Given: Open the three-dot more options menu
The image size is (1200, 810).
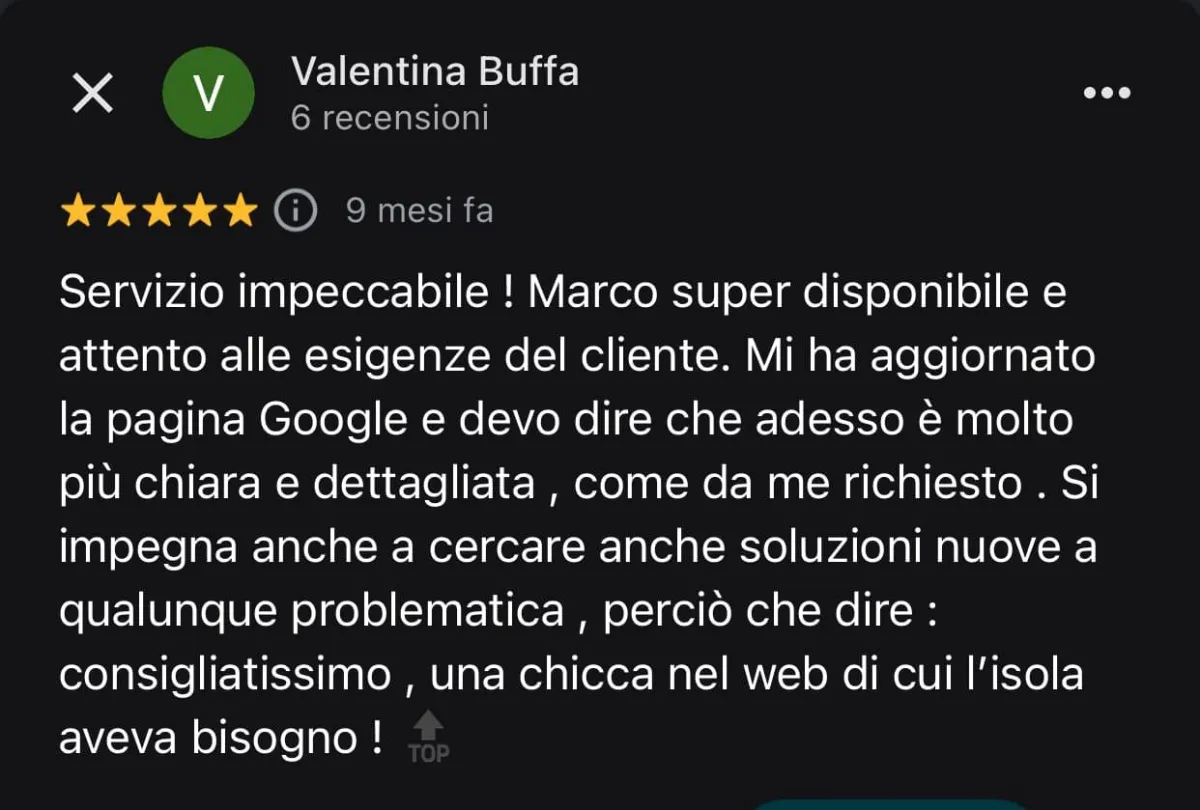Looking at the screenshot, I should [x=1107, y=93].
